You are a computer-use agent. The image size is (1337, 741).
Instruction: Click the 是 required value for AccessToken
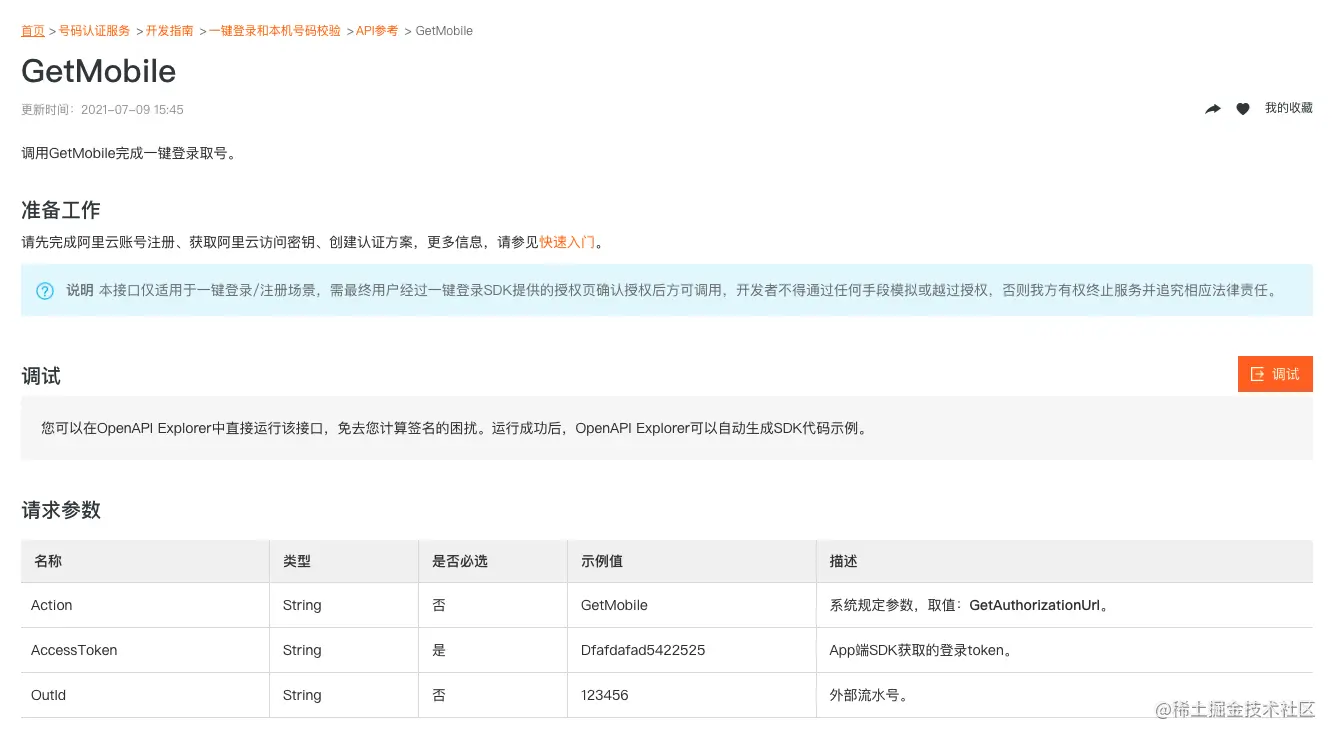(439, 650)
